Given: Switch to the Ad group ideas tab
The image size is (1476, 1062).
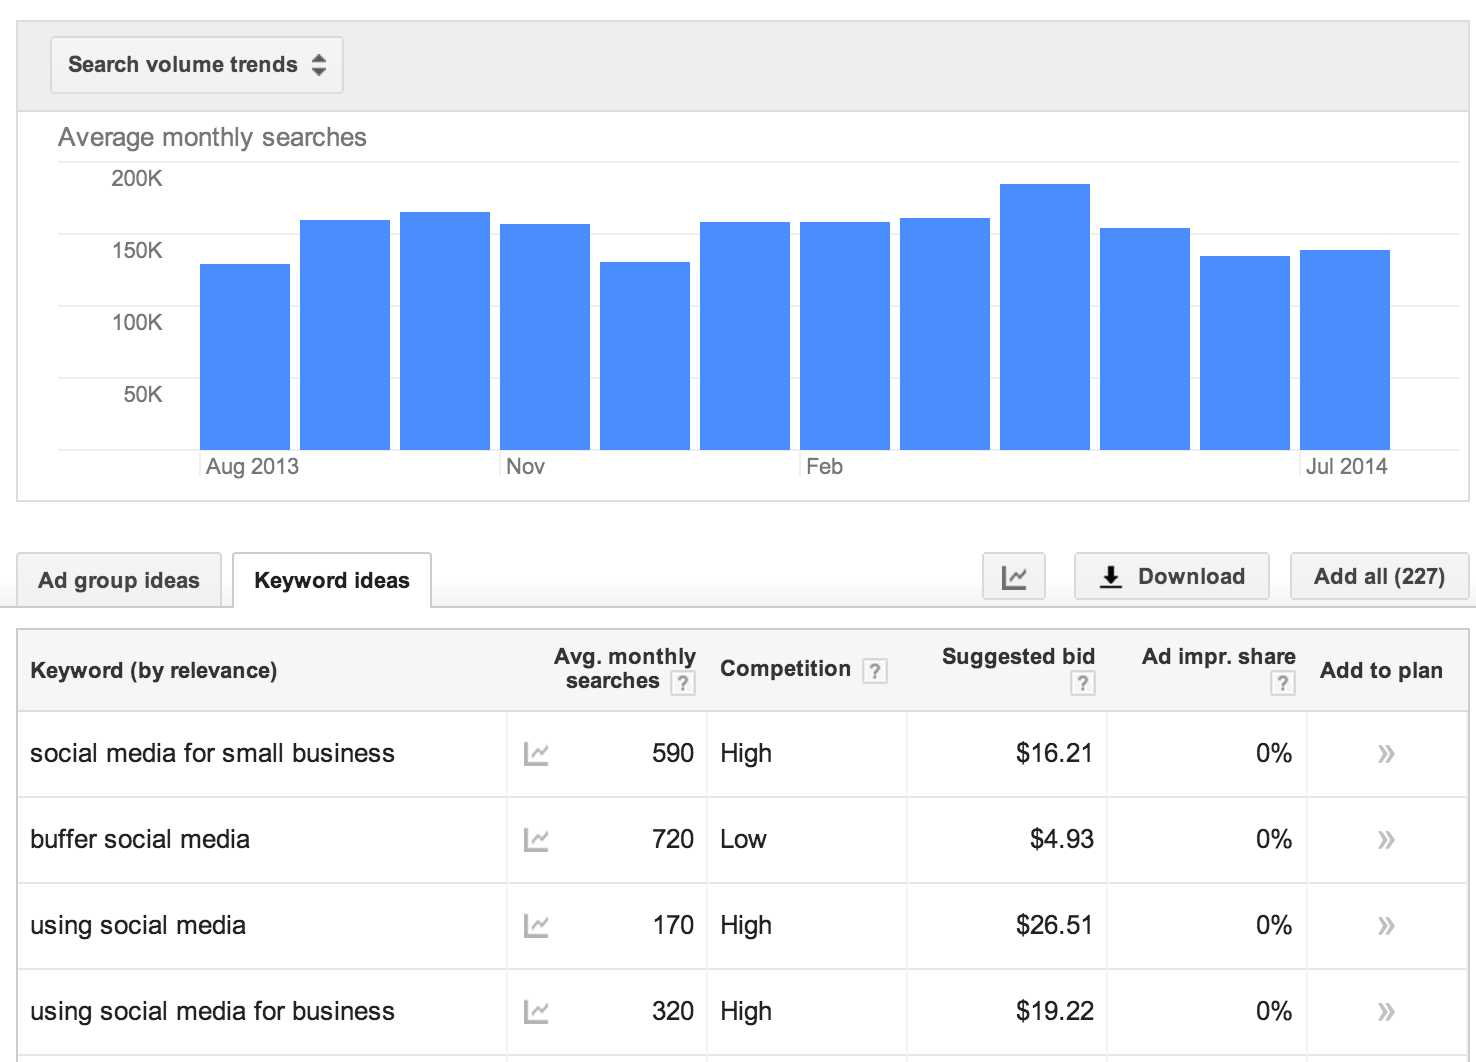Looking at the screenshot, I should click(119, 580).
